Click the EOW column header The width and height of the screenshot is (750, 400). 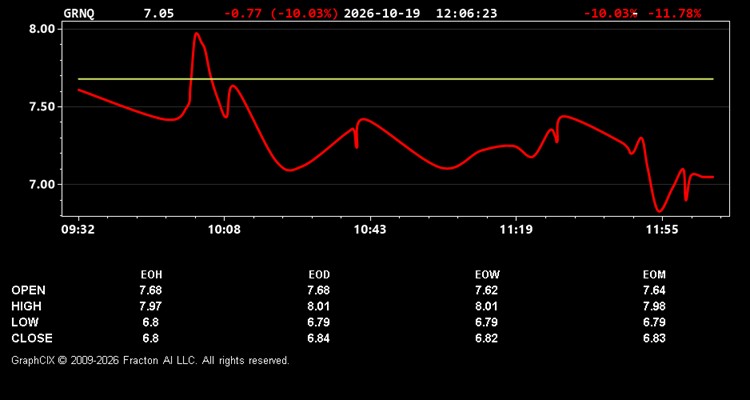point(487,275)
